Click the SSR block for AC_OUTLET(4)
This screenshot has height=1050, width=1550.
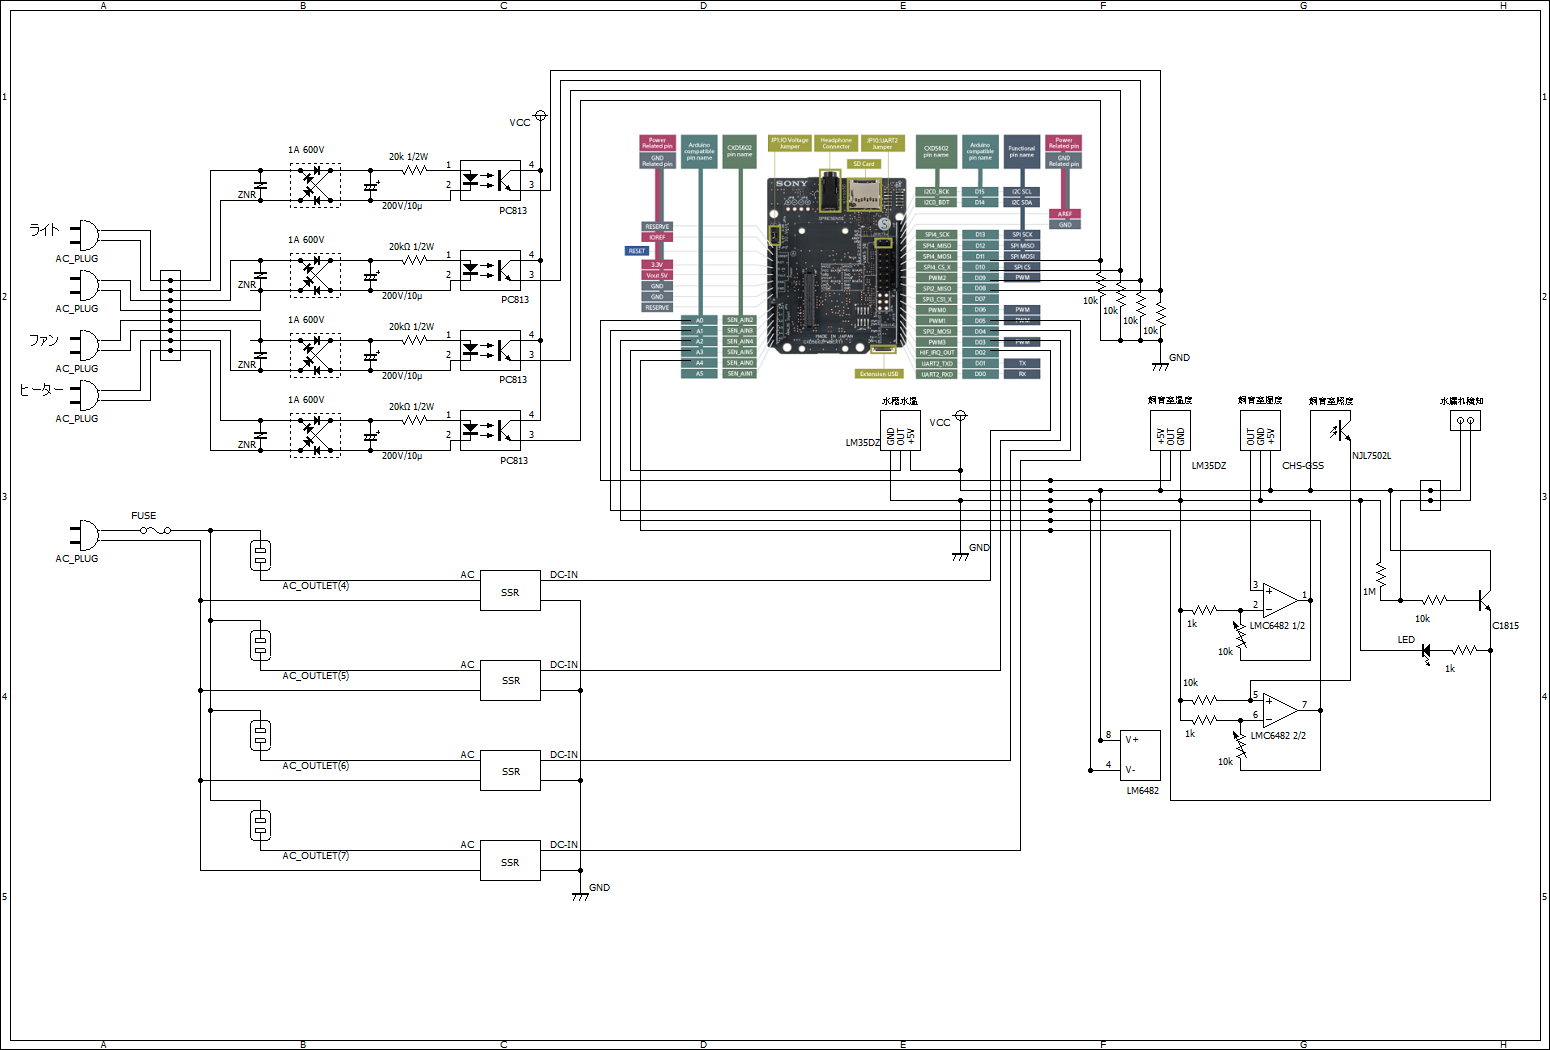pos(510,591)
